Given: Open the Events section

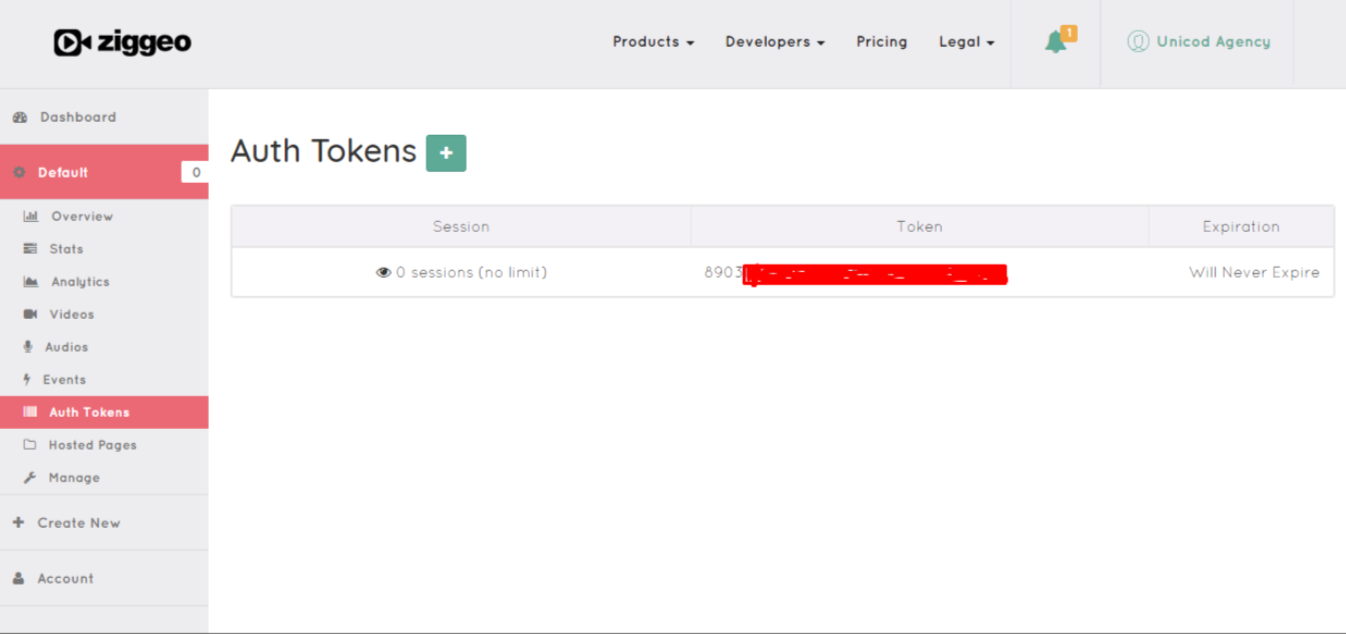Looking at the screenshot, I should pos(64,380).
